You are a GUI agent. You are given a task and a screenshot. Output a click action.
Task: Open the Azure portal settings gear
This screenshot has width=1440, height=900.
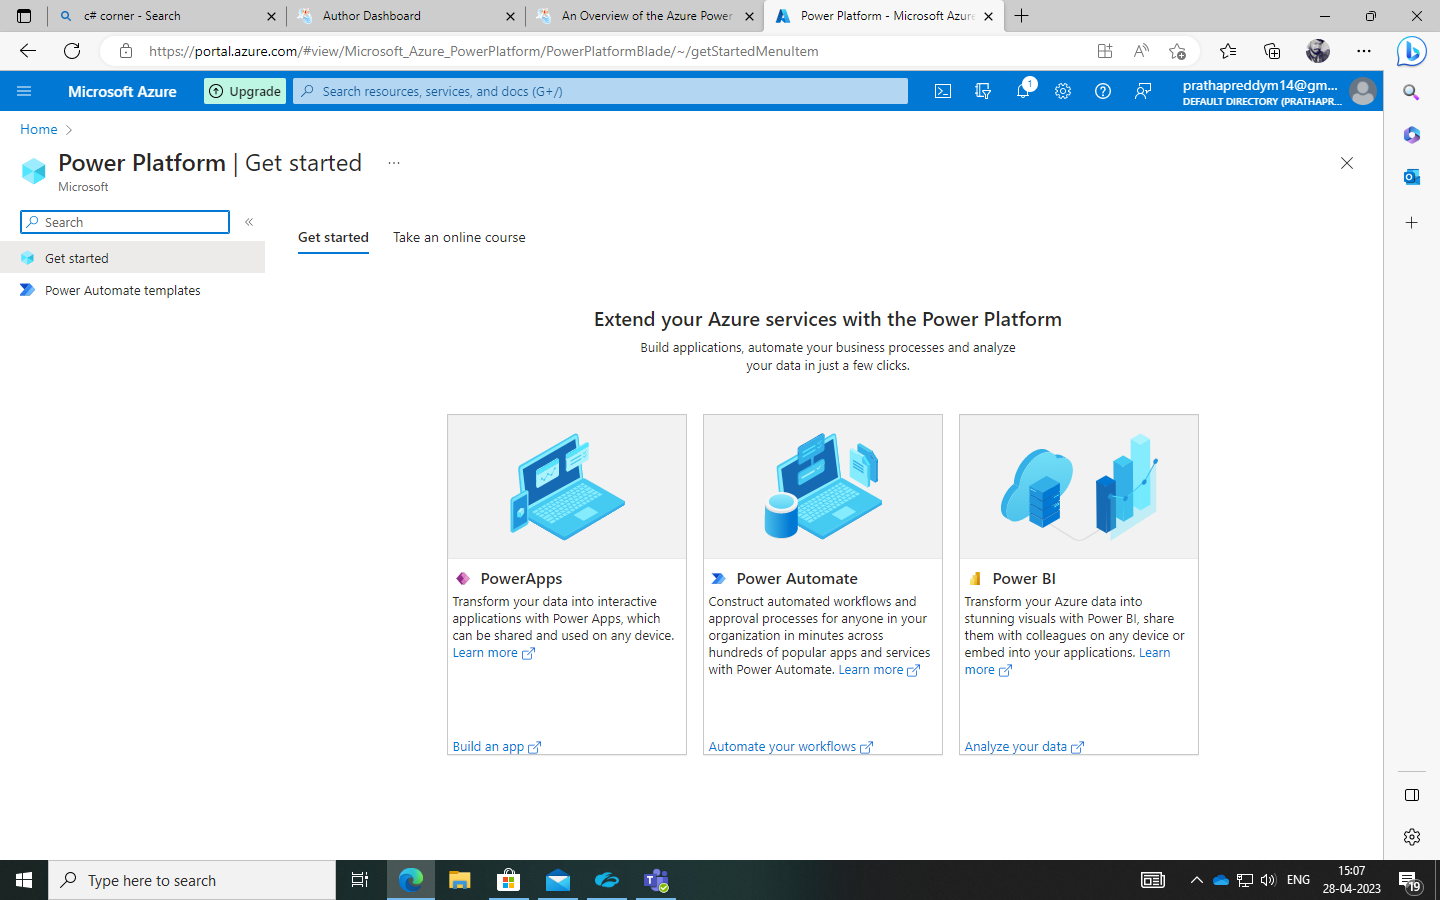click(1062, 91)
